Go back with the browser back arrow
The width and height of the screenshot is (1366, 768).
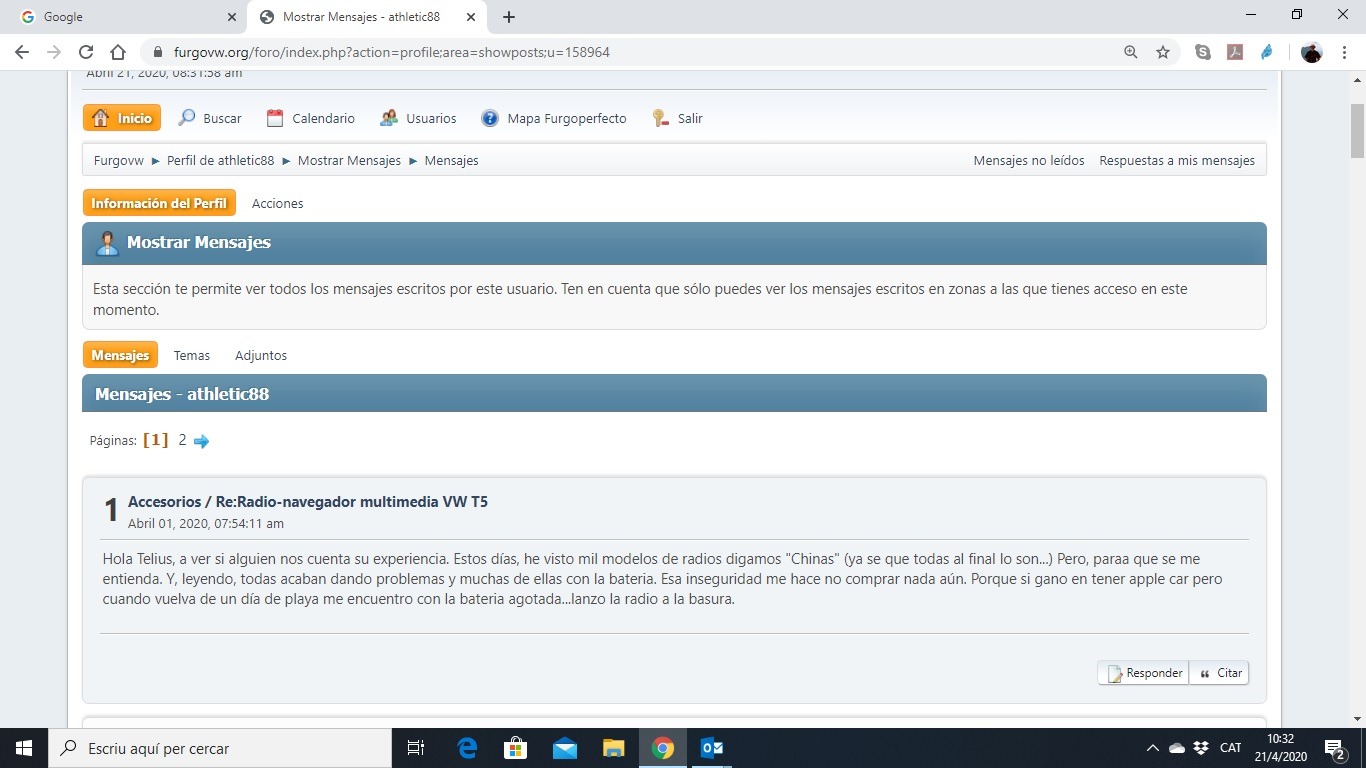tap(22, 52)
